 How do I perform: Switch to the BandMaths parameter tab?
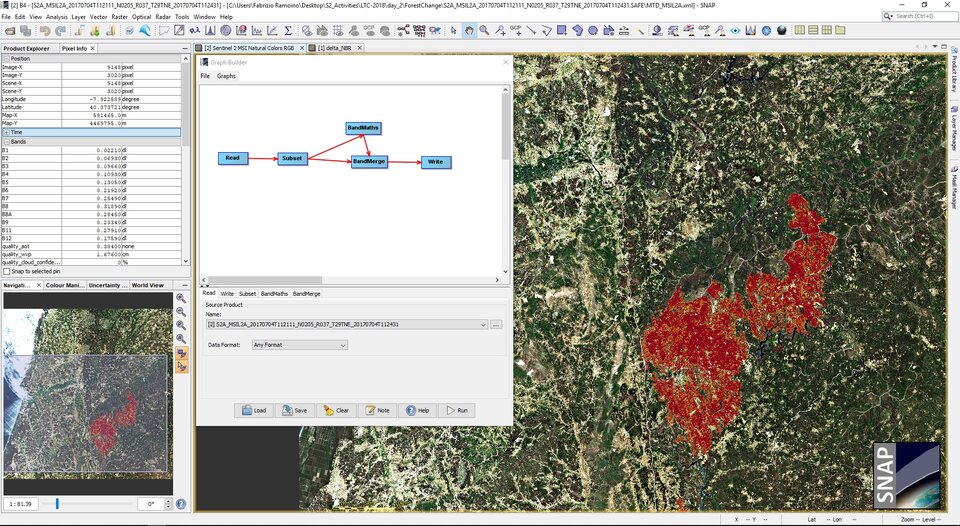274,294
